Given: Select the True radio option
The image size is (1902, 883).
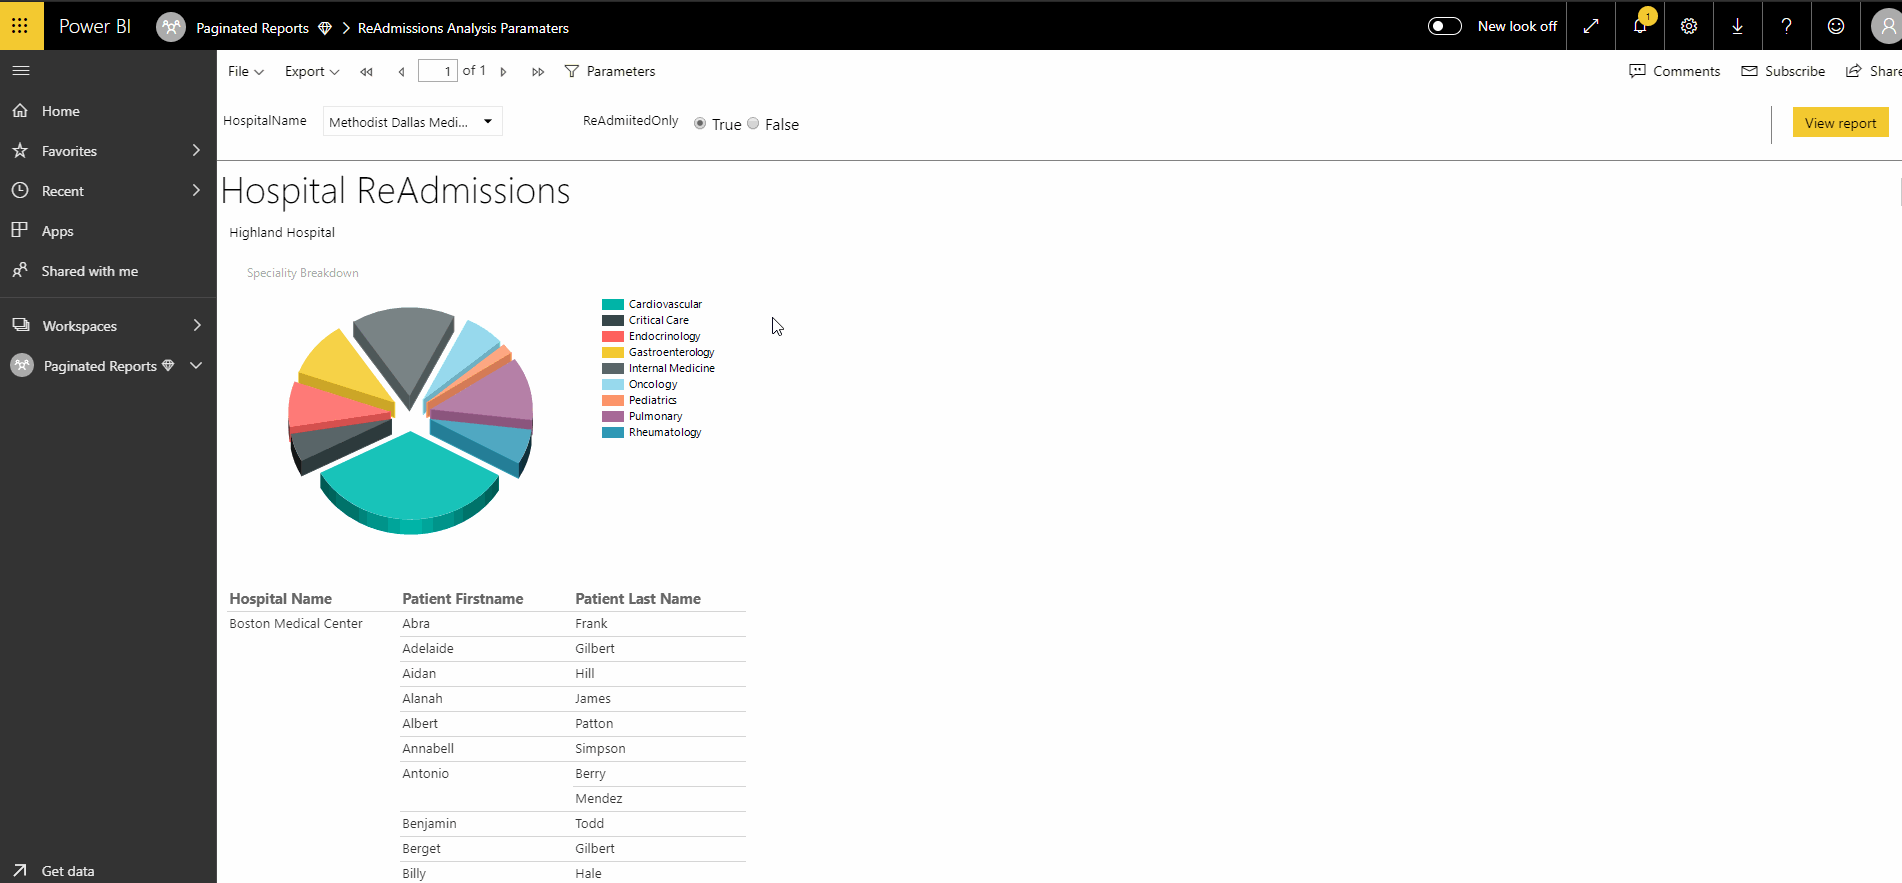Looking at the screenshot, I should coord(700,124).
